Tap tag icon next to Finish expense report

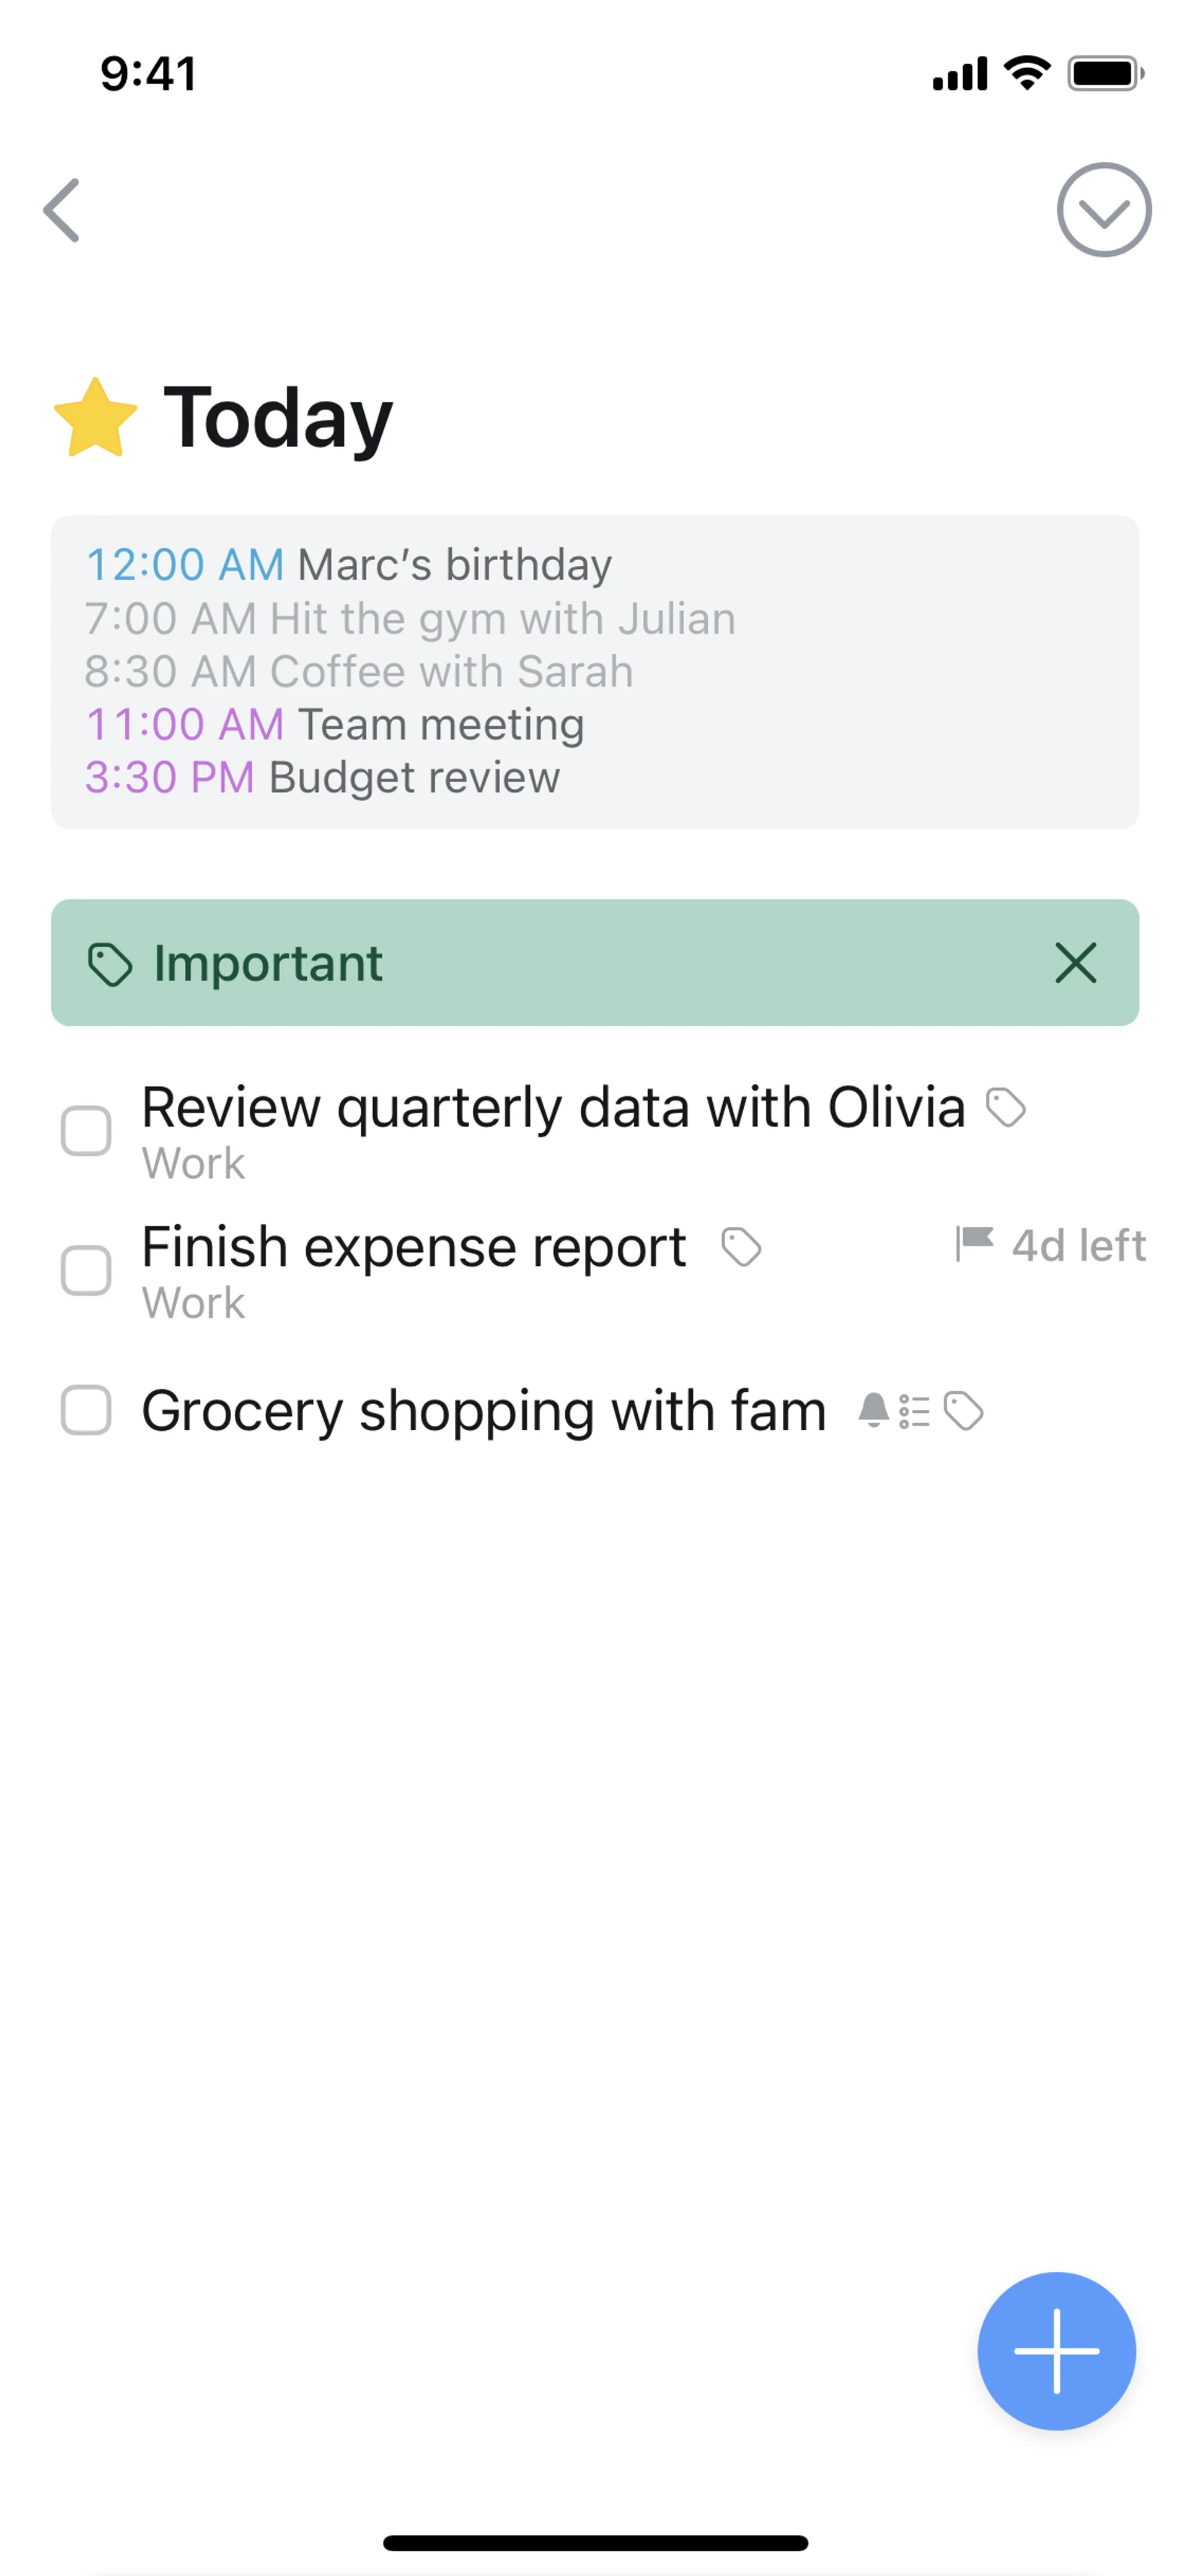741,1247
